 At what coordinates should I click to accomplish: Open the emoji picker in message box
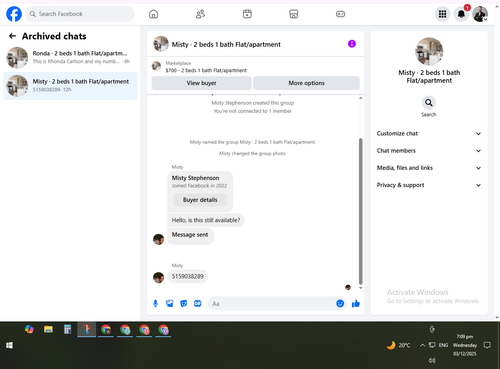tap(340, 303)
